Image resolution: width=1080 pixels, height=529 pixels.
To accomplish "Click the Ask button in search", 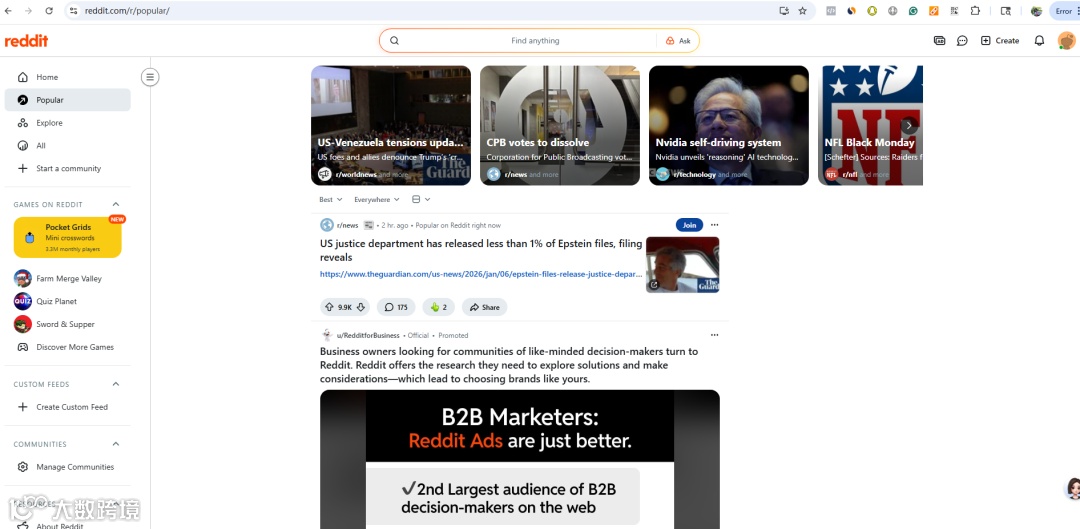I will click(x=678, y=41).
